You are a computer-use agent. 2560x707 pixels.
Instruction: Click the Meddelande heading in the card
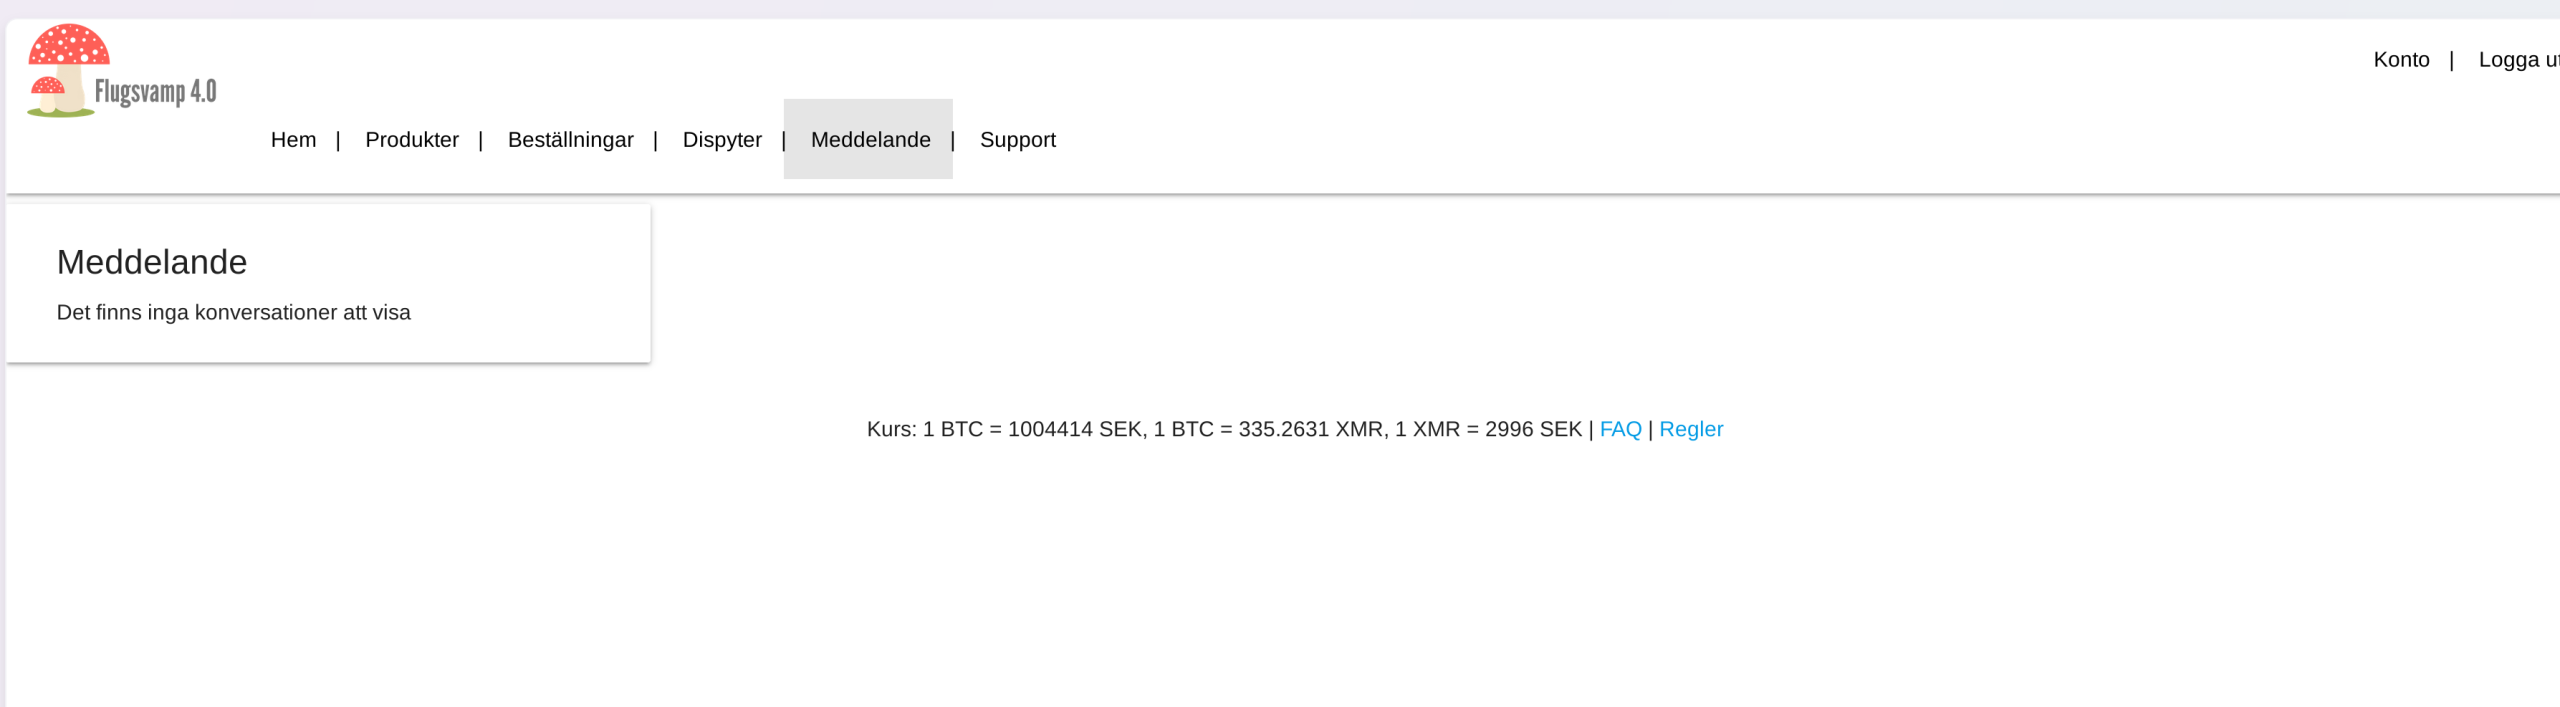[152, 262]
